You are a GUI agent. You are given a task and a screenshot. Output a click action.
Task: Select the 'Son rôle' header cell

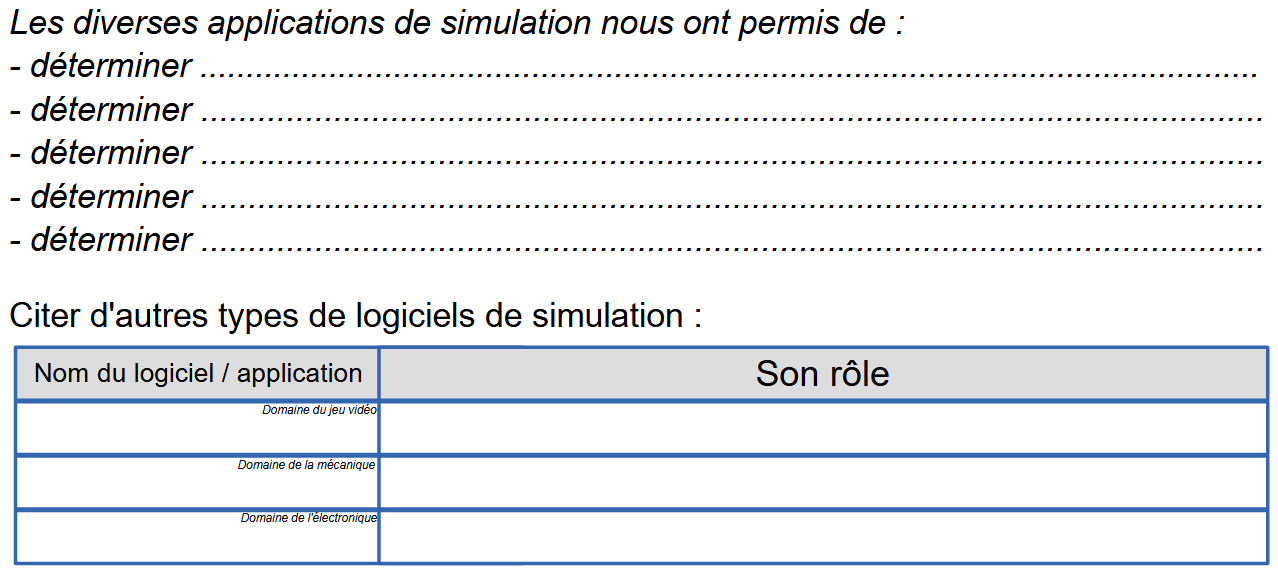[x=823, y=374]
